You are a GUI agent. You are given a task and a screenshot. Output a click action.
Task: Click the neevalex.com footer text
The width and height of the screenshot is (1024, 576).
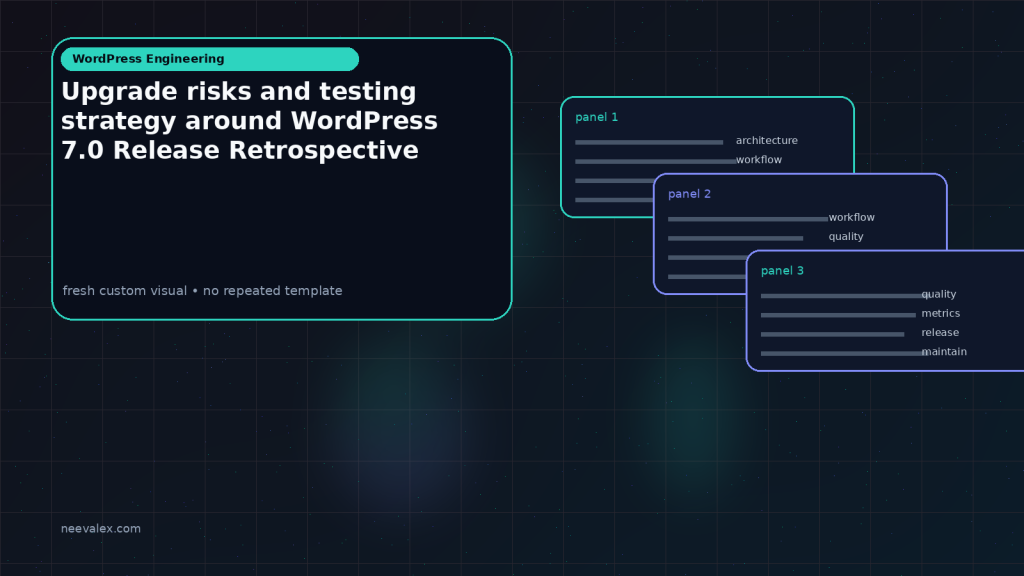[101, 528]
